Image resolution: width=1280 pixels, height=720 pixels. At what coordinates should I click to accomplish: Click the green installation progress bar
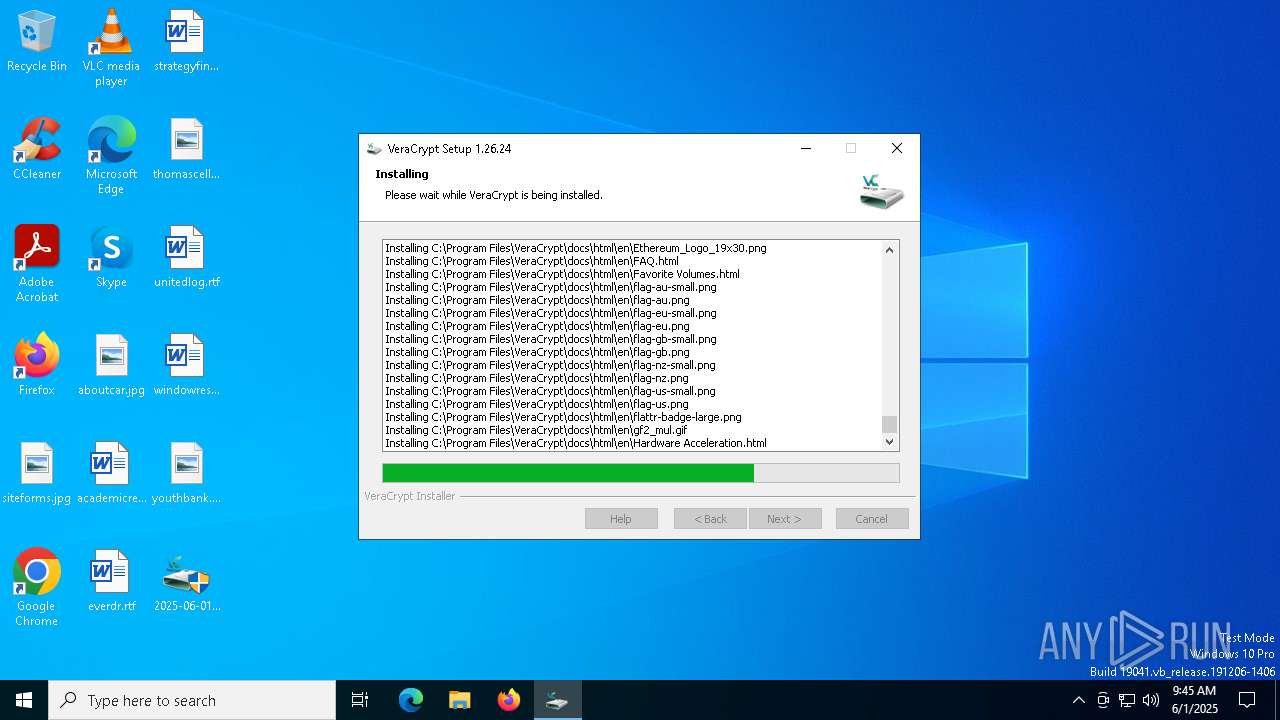click(x=568, y=473)
